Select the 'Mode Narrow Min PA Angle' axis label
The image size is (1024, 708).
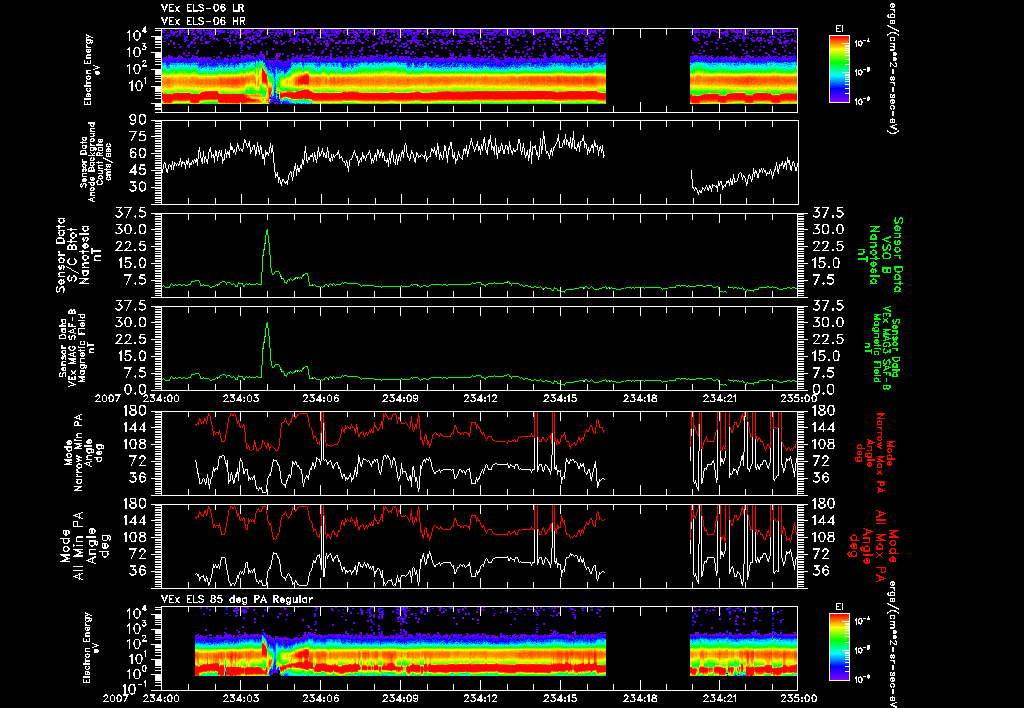point(82,451)
